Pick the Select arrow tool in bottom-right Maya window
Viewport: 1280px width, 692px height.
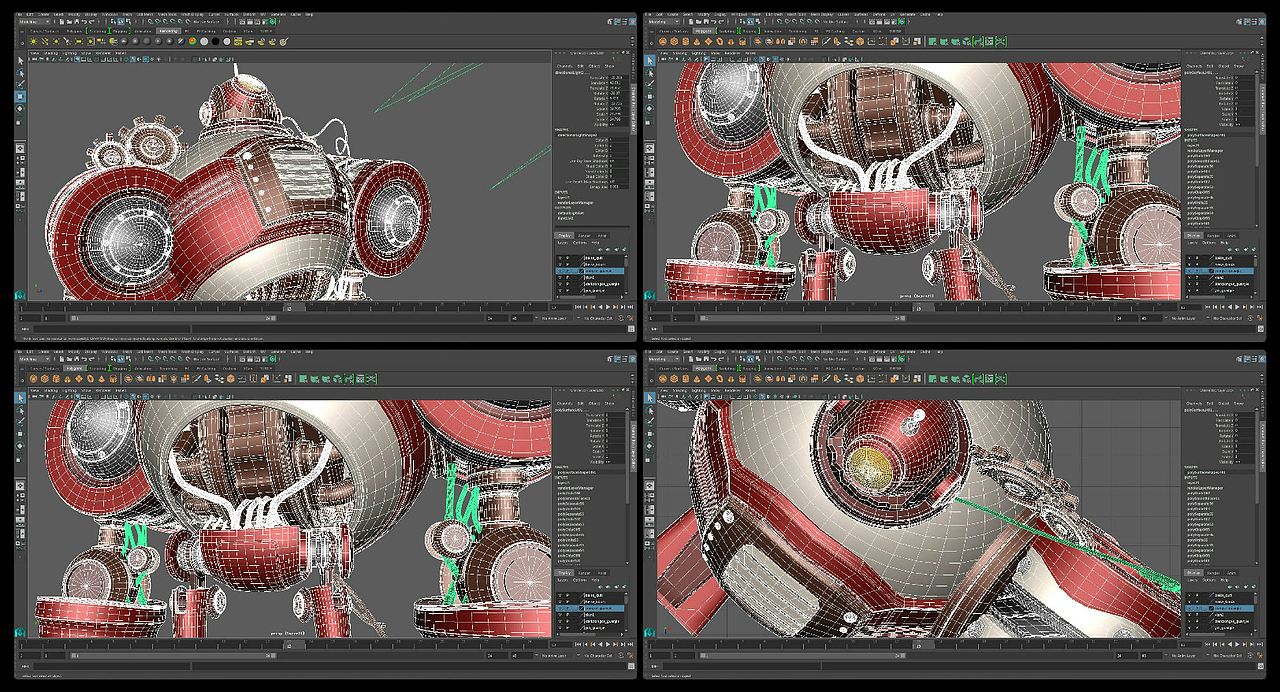point(650,399)
